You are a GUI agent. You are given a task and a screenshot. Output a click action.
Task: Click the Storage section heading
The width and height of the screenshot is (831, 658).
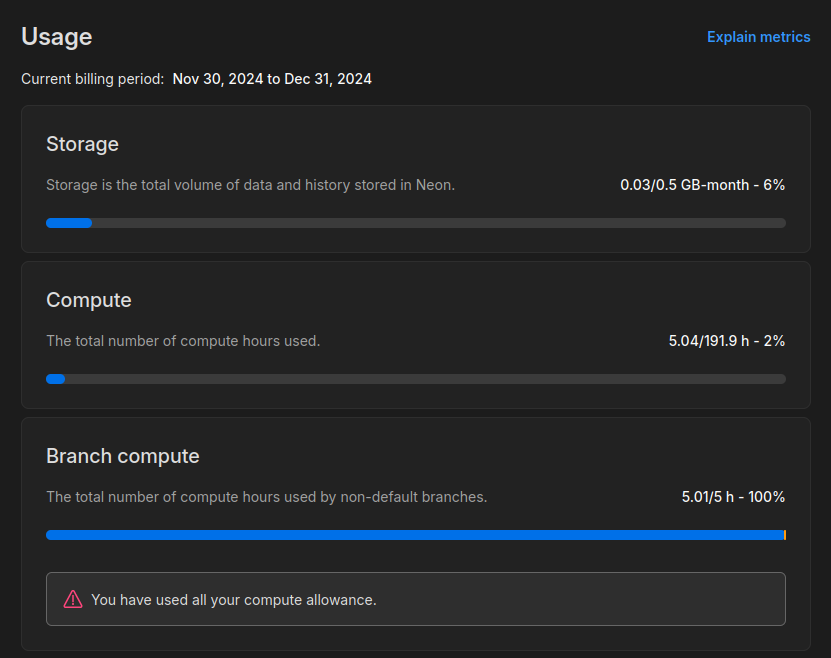pos(82,144)
